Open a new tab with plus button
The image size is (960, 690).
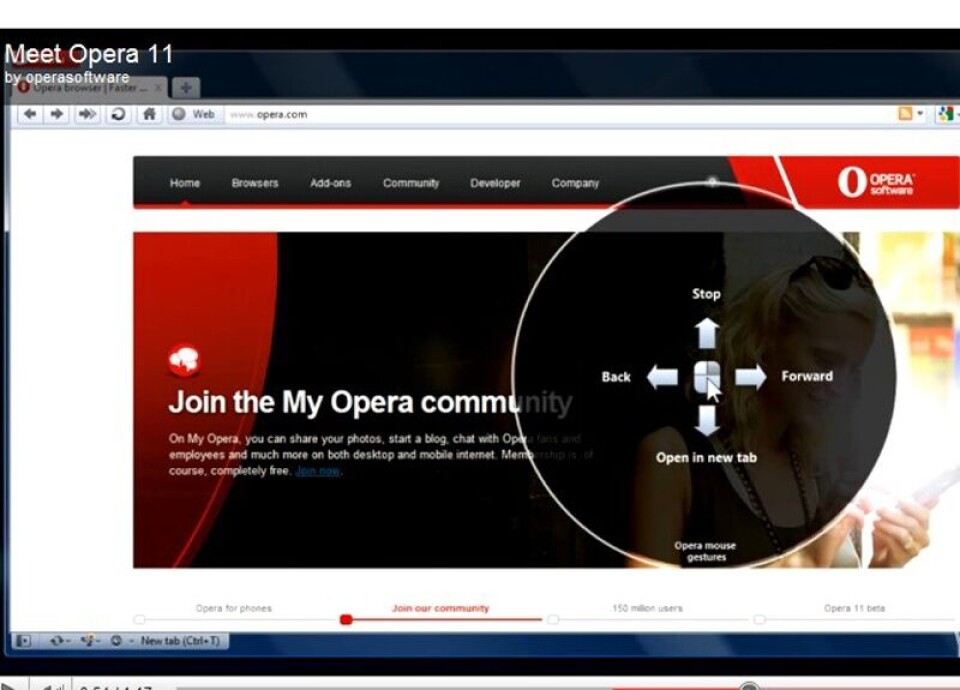click(186, 88)
